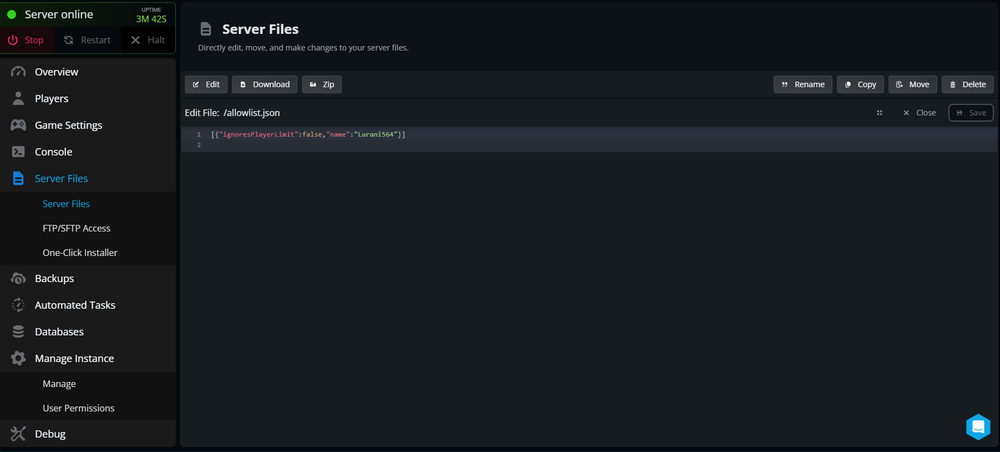The image size is (1000, 452).
Task: Download the allowlist.json file
Action: pos(264,85)
